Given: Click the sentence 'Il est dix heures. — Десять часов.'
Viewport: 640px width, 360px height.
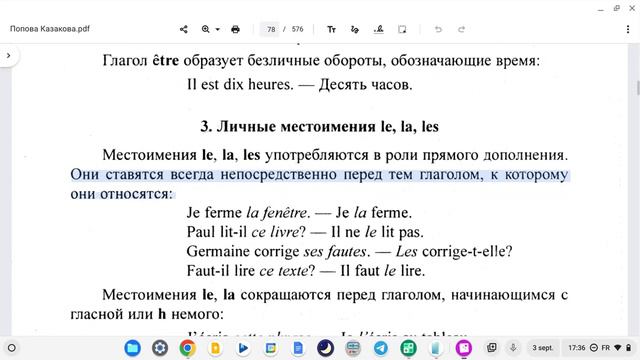Looking at the screenshot, I should pyautogui.click(x=300, y=84).
